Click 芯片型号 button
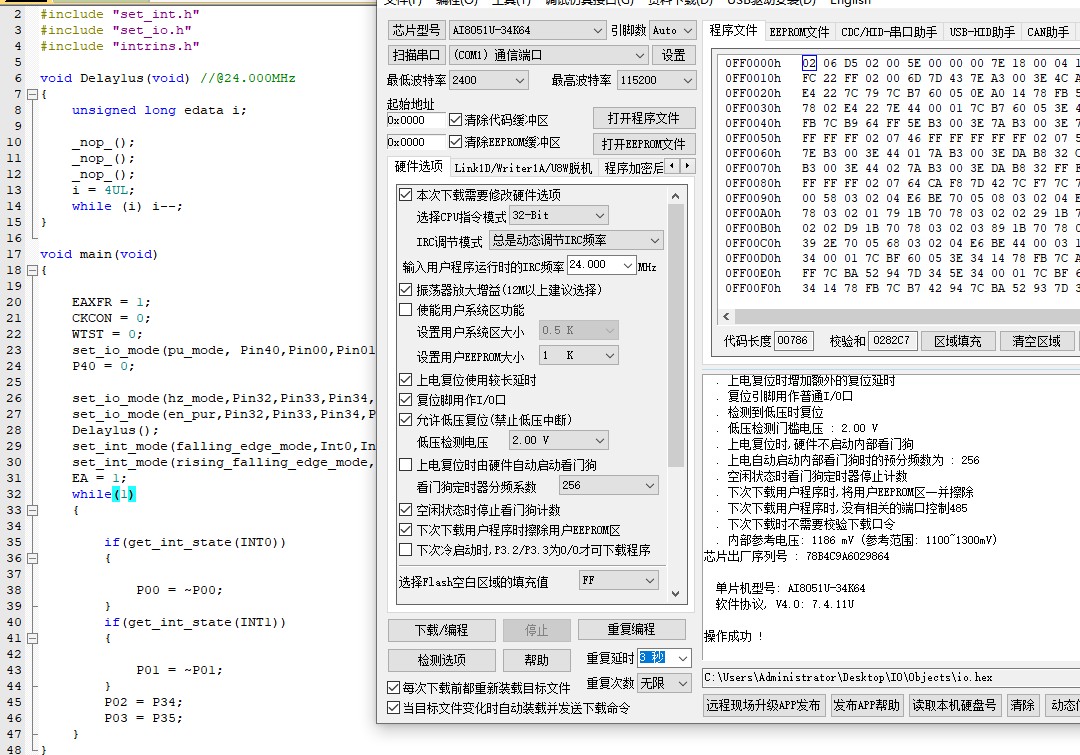 (x=416, y=30)
